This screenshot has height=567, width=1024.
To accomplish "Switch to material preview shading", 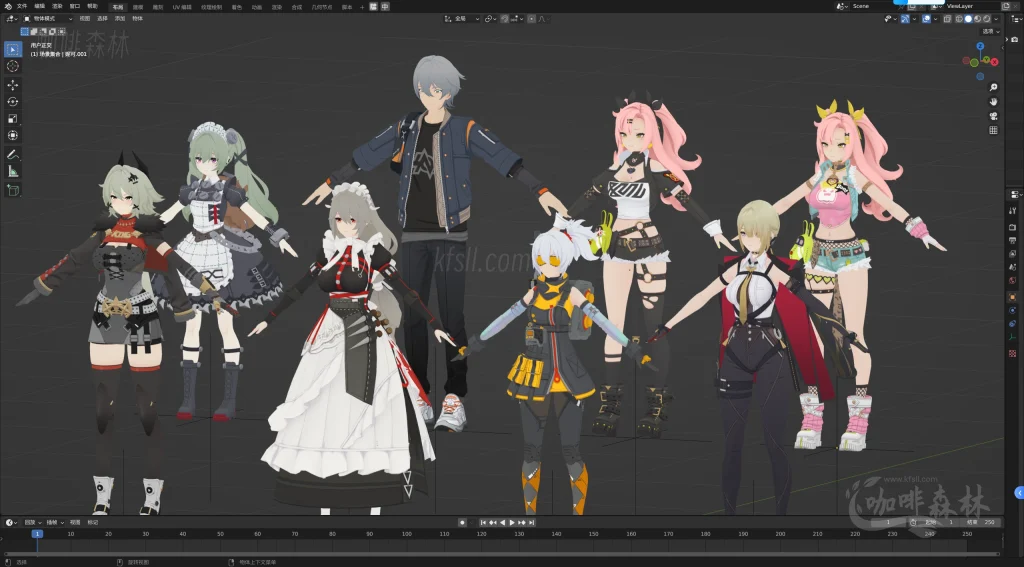I will 978,19.
